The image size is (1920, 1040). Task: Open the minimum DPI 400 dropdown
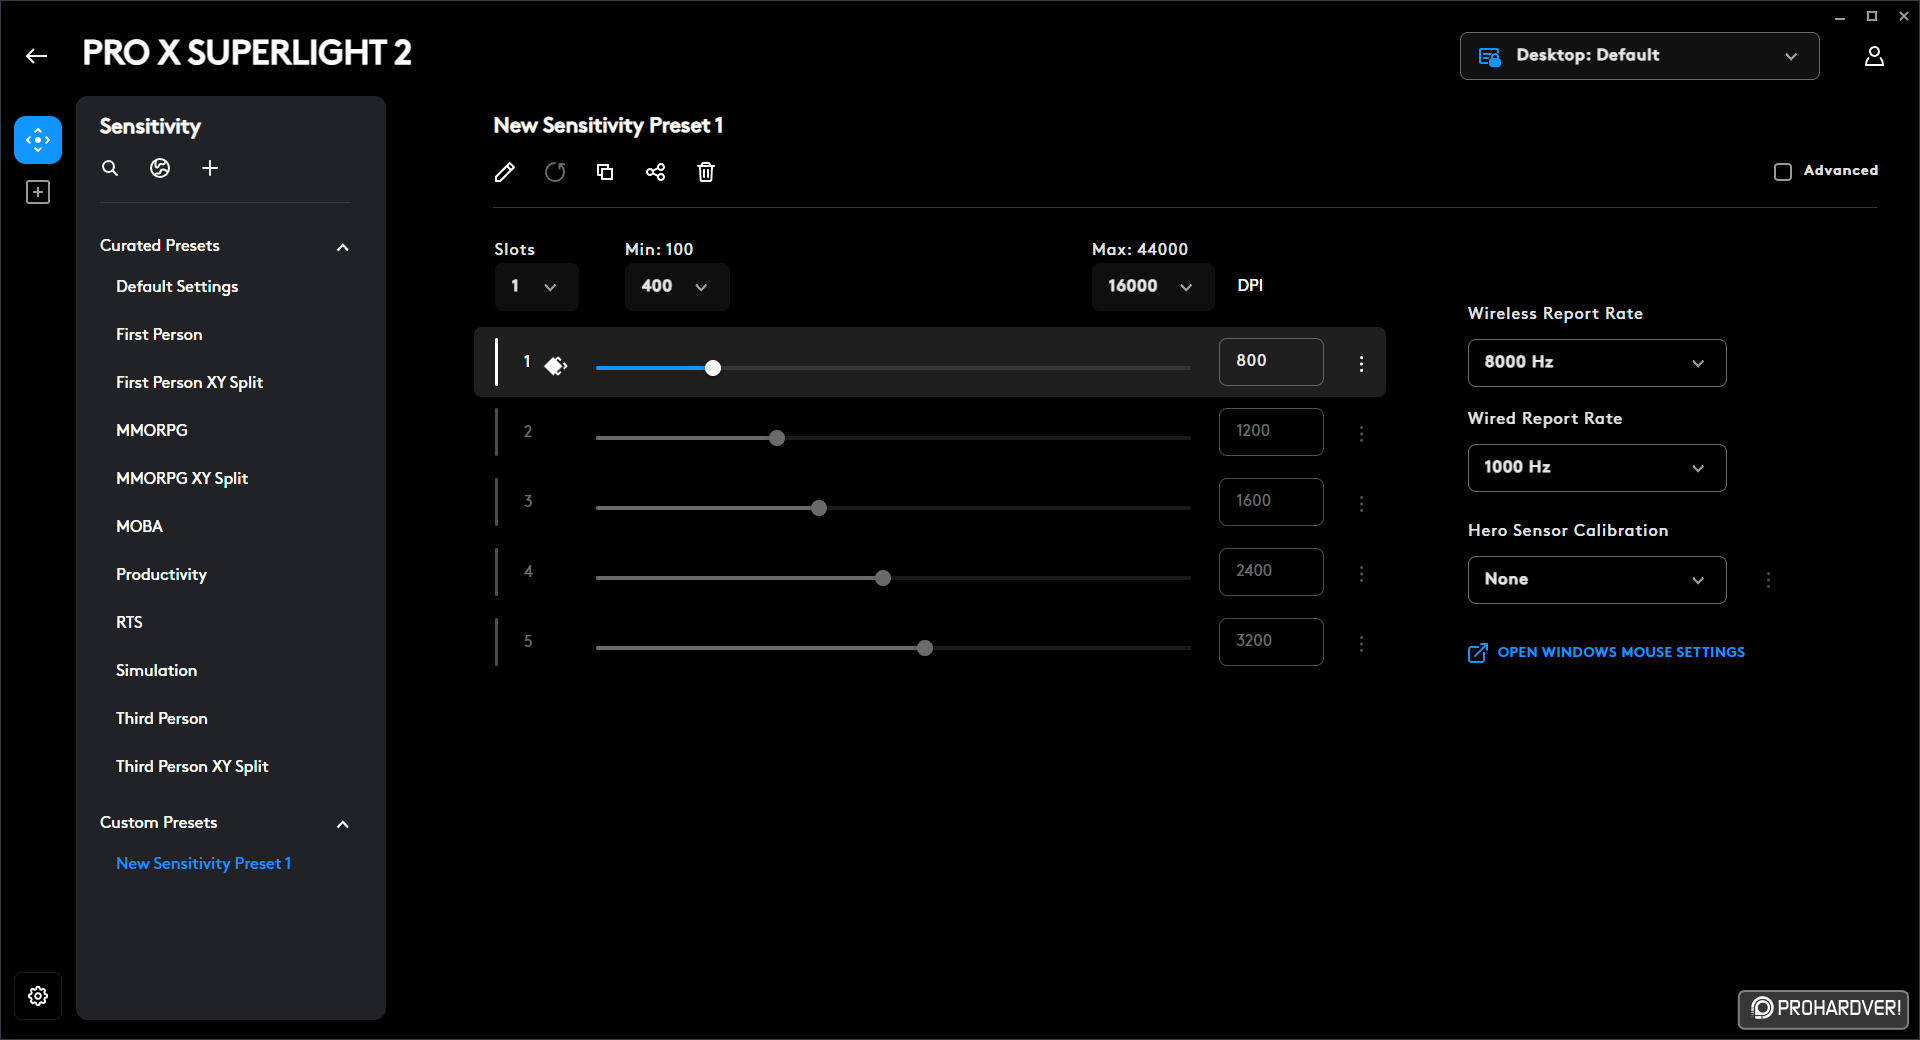pyautogui.click(x=677, y=287)
